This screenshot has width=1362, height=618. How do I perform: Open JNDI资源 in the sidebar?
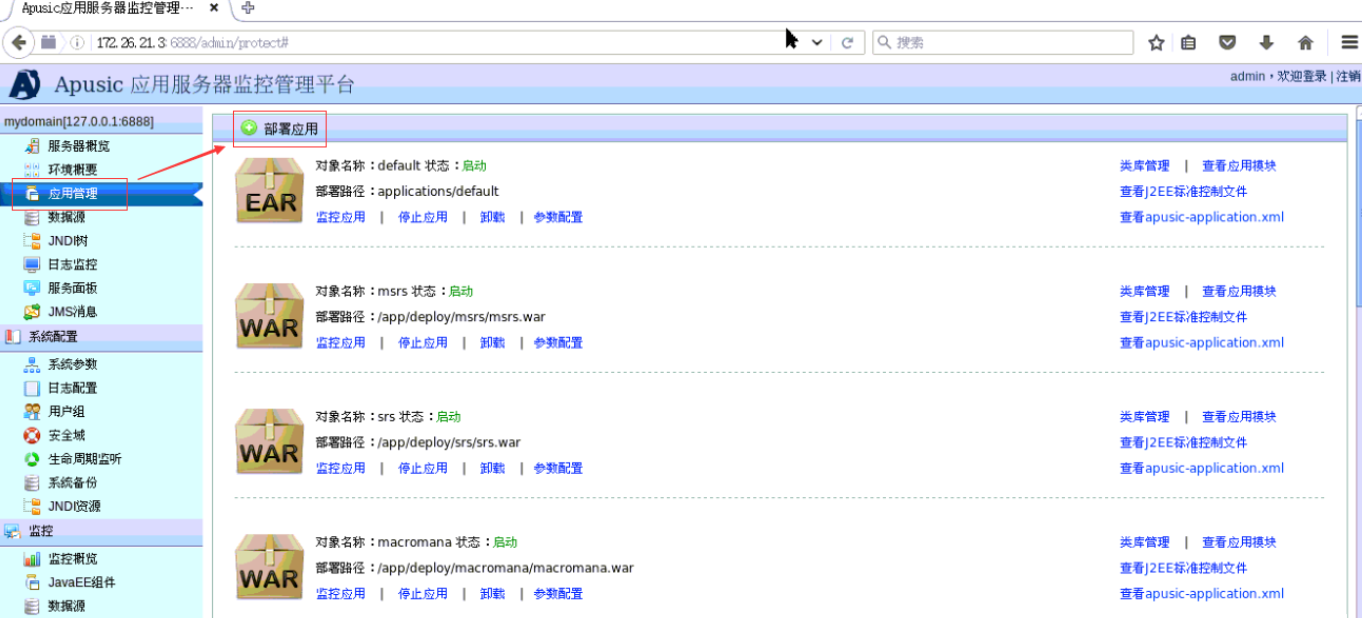tap(74, 507)
